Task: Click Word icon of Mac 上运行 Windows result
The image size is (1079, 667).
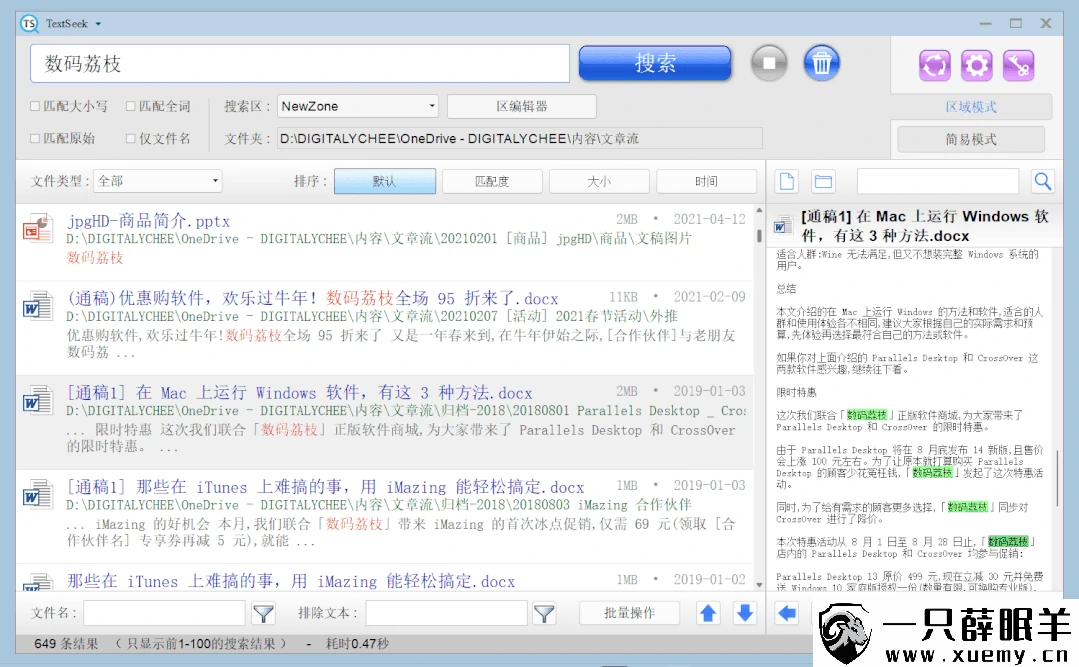Action: [37, 401]
